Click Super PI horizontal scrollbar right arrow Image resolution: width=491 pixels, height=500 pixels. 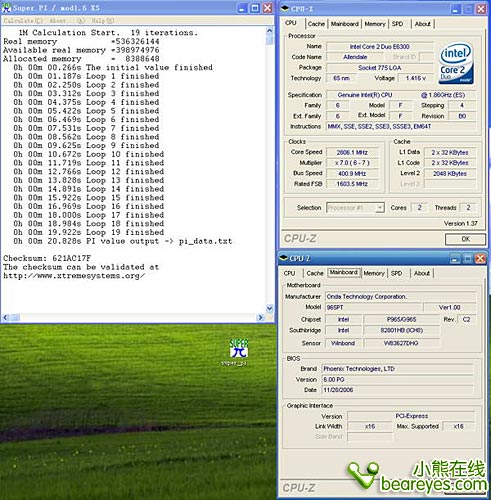click(x=261, y=318)
